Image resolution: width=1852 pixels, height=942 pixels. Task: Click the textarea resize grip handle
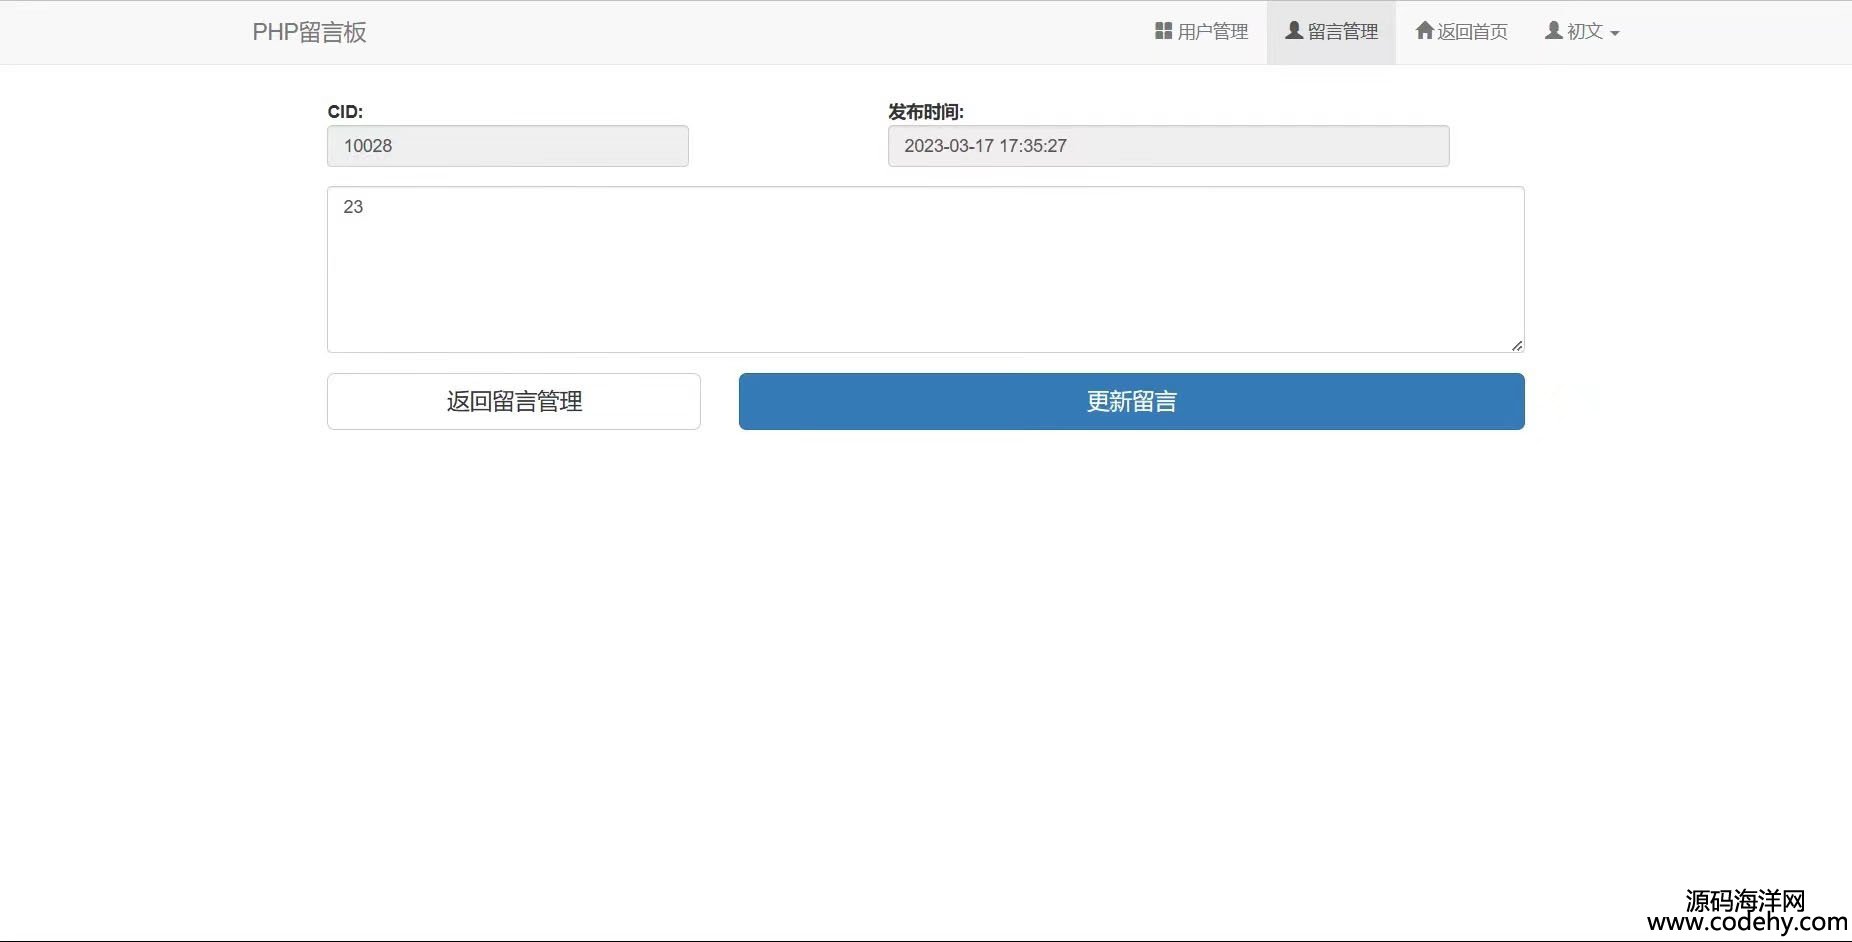pyautogui.click(x=1517, y=345)
